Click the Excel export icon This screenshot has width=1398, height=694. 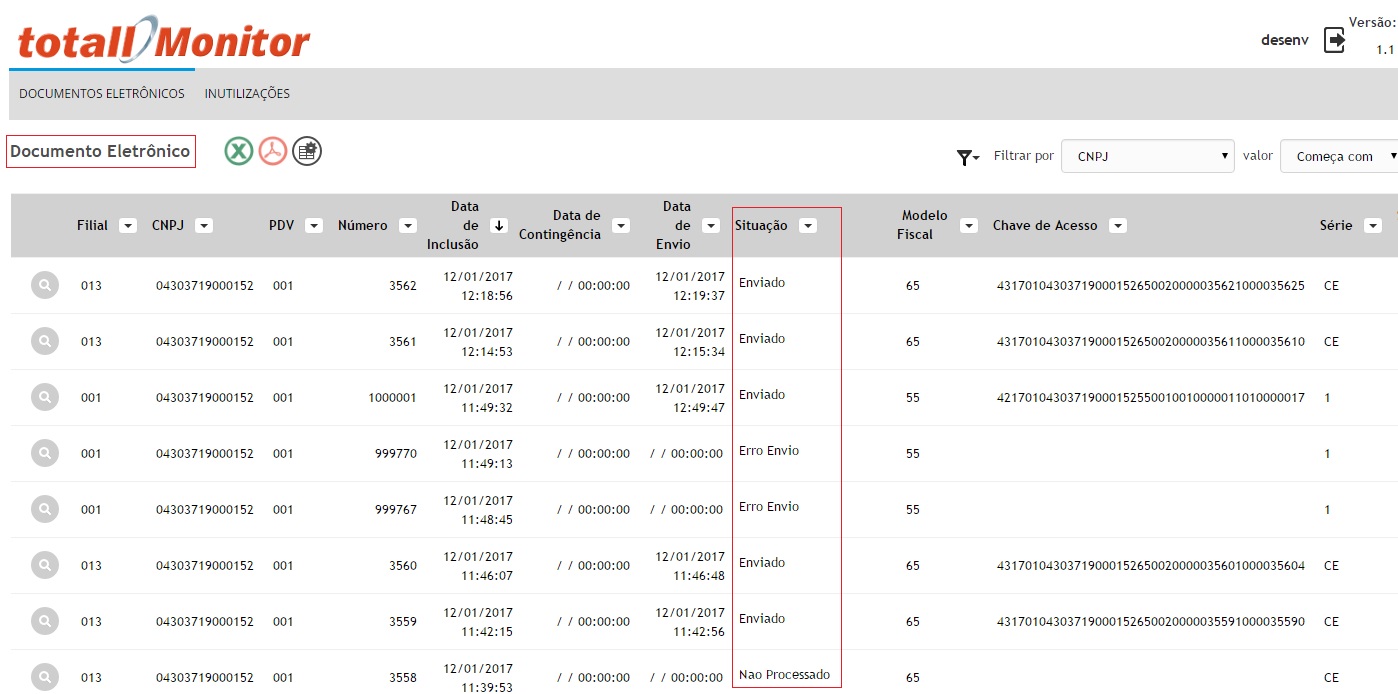tap(238, 151)
